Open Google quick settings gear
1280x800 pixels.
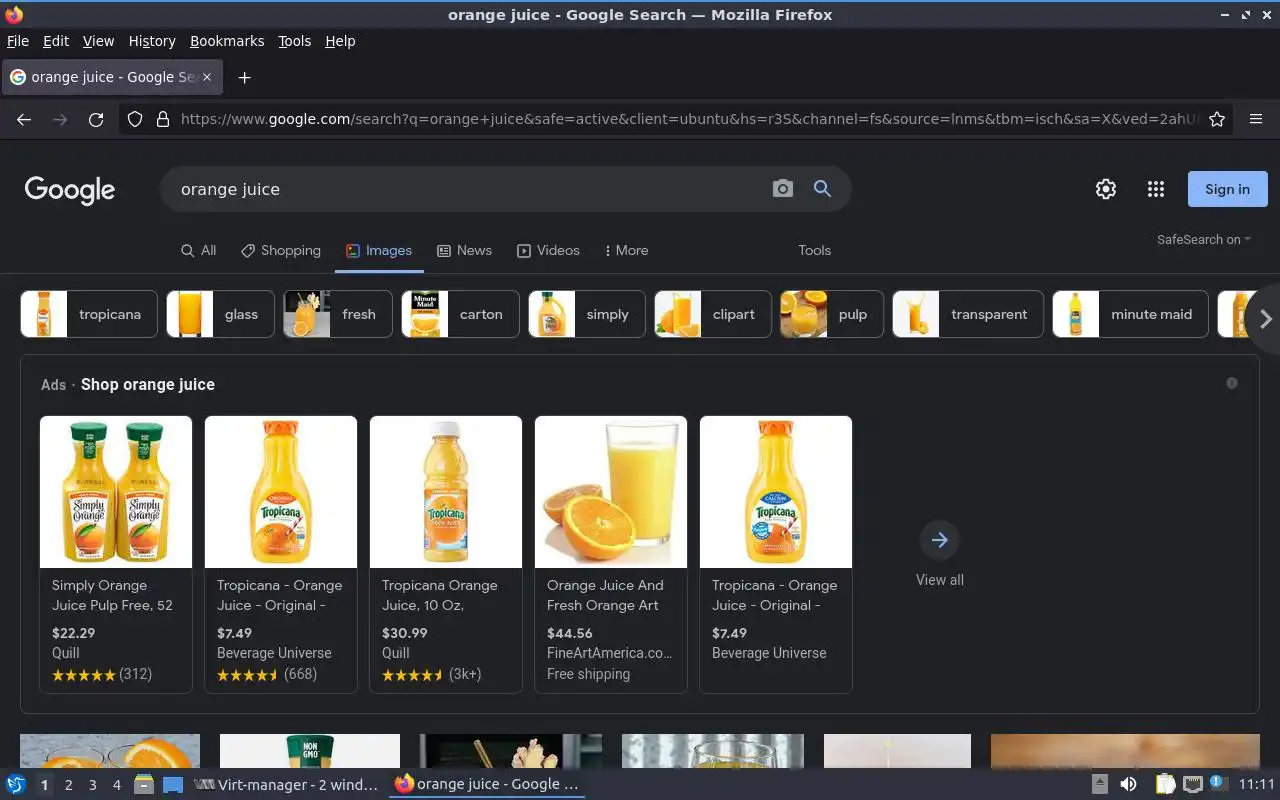pos(1106,189)
